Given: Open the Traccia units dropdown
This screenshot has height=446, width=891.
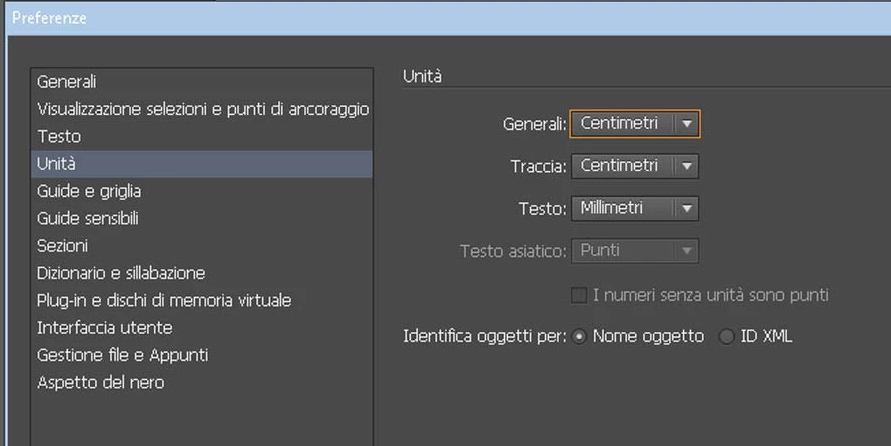Looking at the screenshot, I should coord(635,166).
